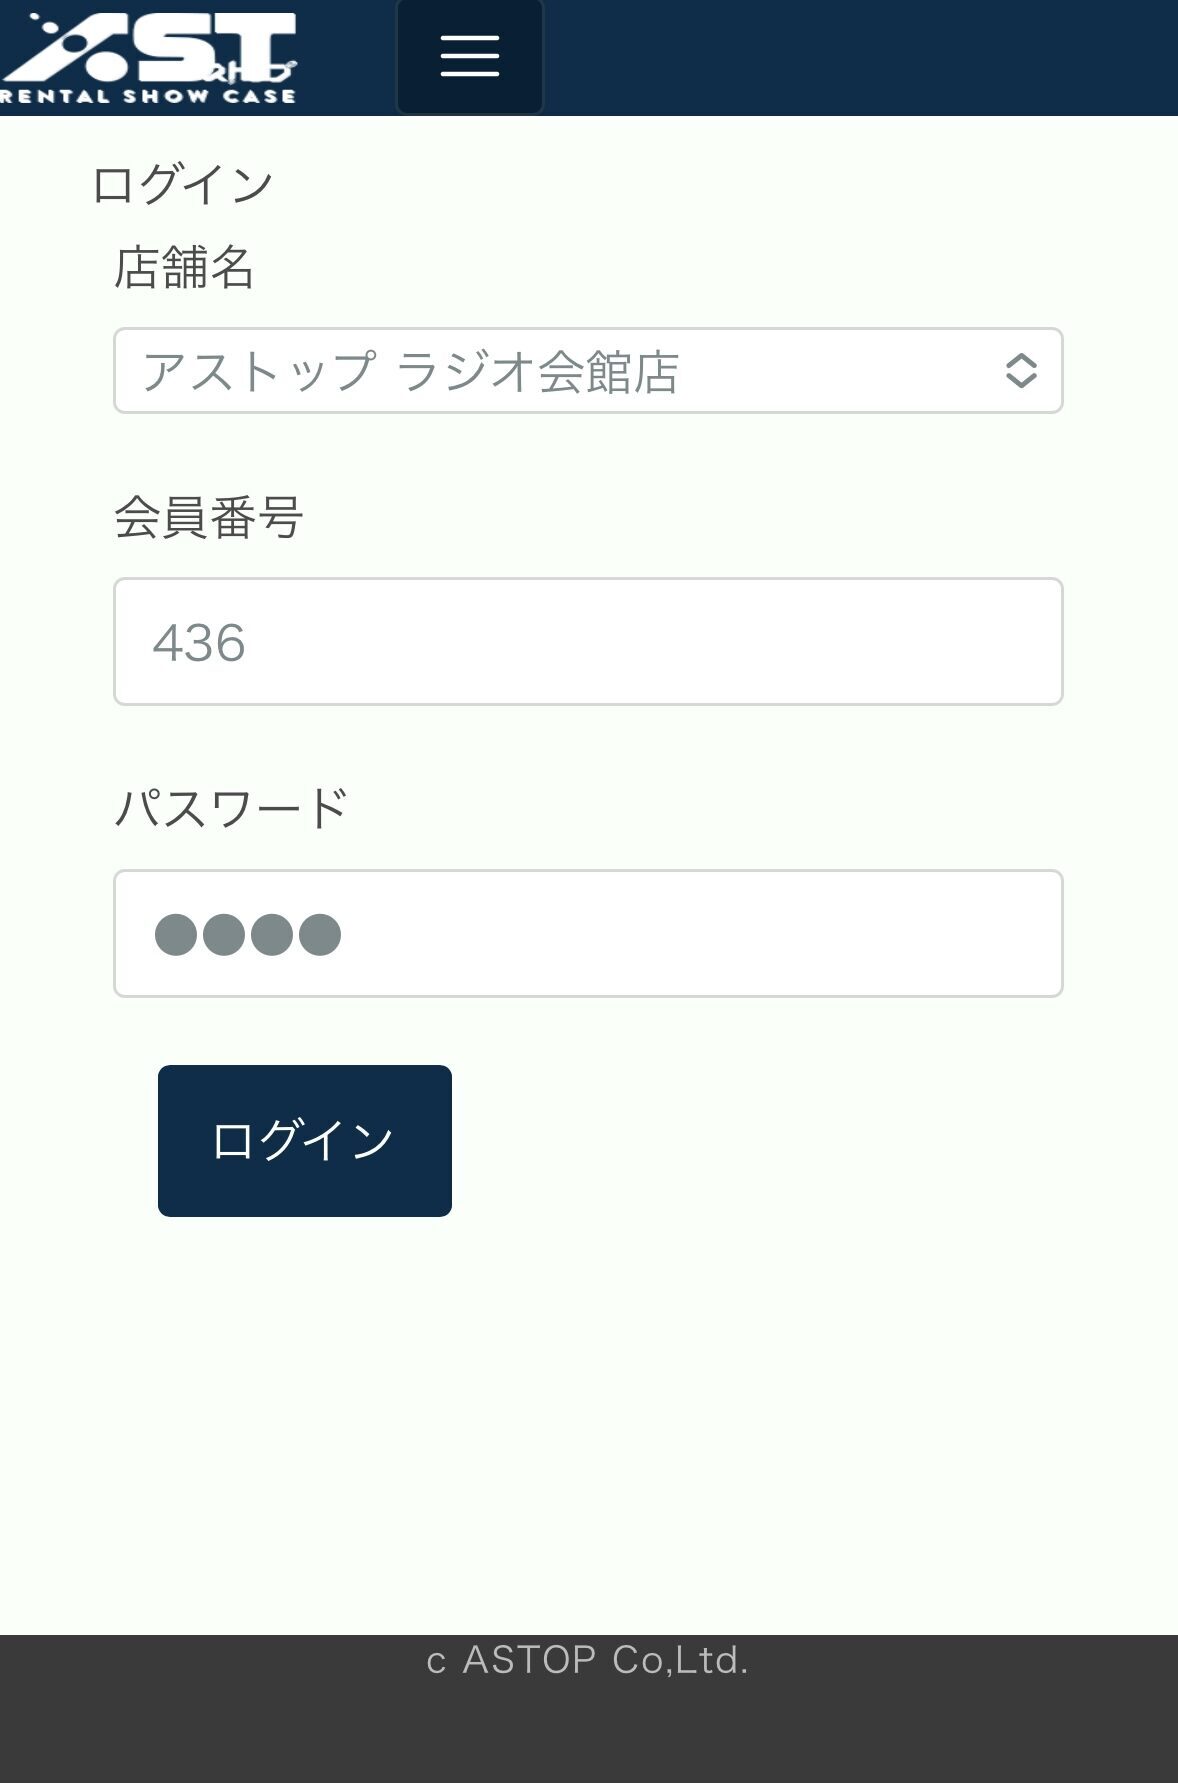Click the RENTAL SHOW CASE logo text
This screenshot has width=1178, height=1783.
coord(148,97)
